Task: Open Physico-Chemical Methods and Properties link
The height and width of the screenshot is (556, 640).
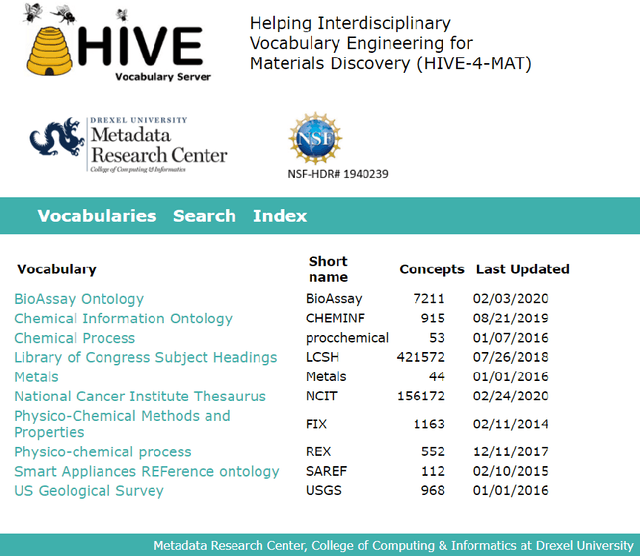Action: pos(122,424)
